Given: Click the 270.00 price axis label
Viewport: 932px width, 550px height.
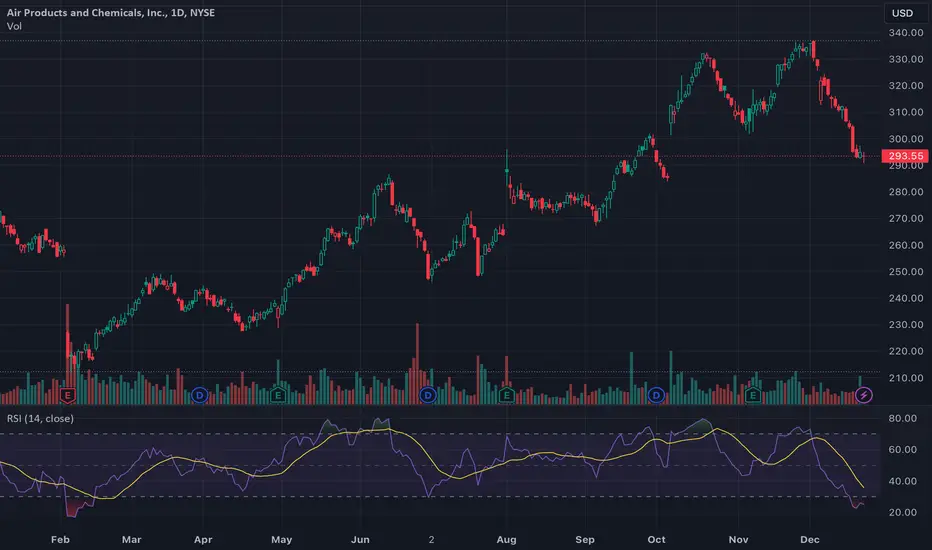Looking at the screenshot, I should [x=906, y=219].
